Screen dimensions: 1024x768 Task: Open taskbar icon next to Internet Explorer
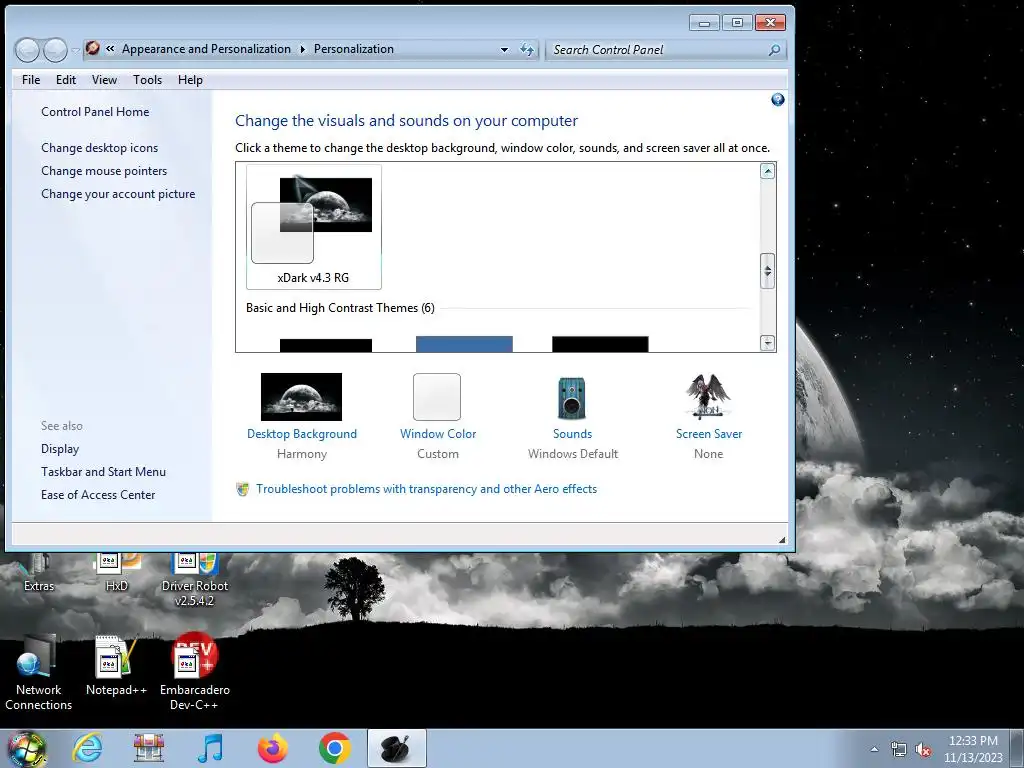[149, 748]
